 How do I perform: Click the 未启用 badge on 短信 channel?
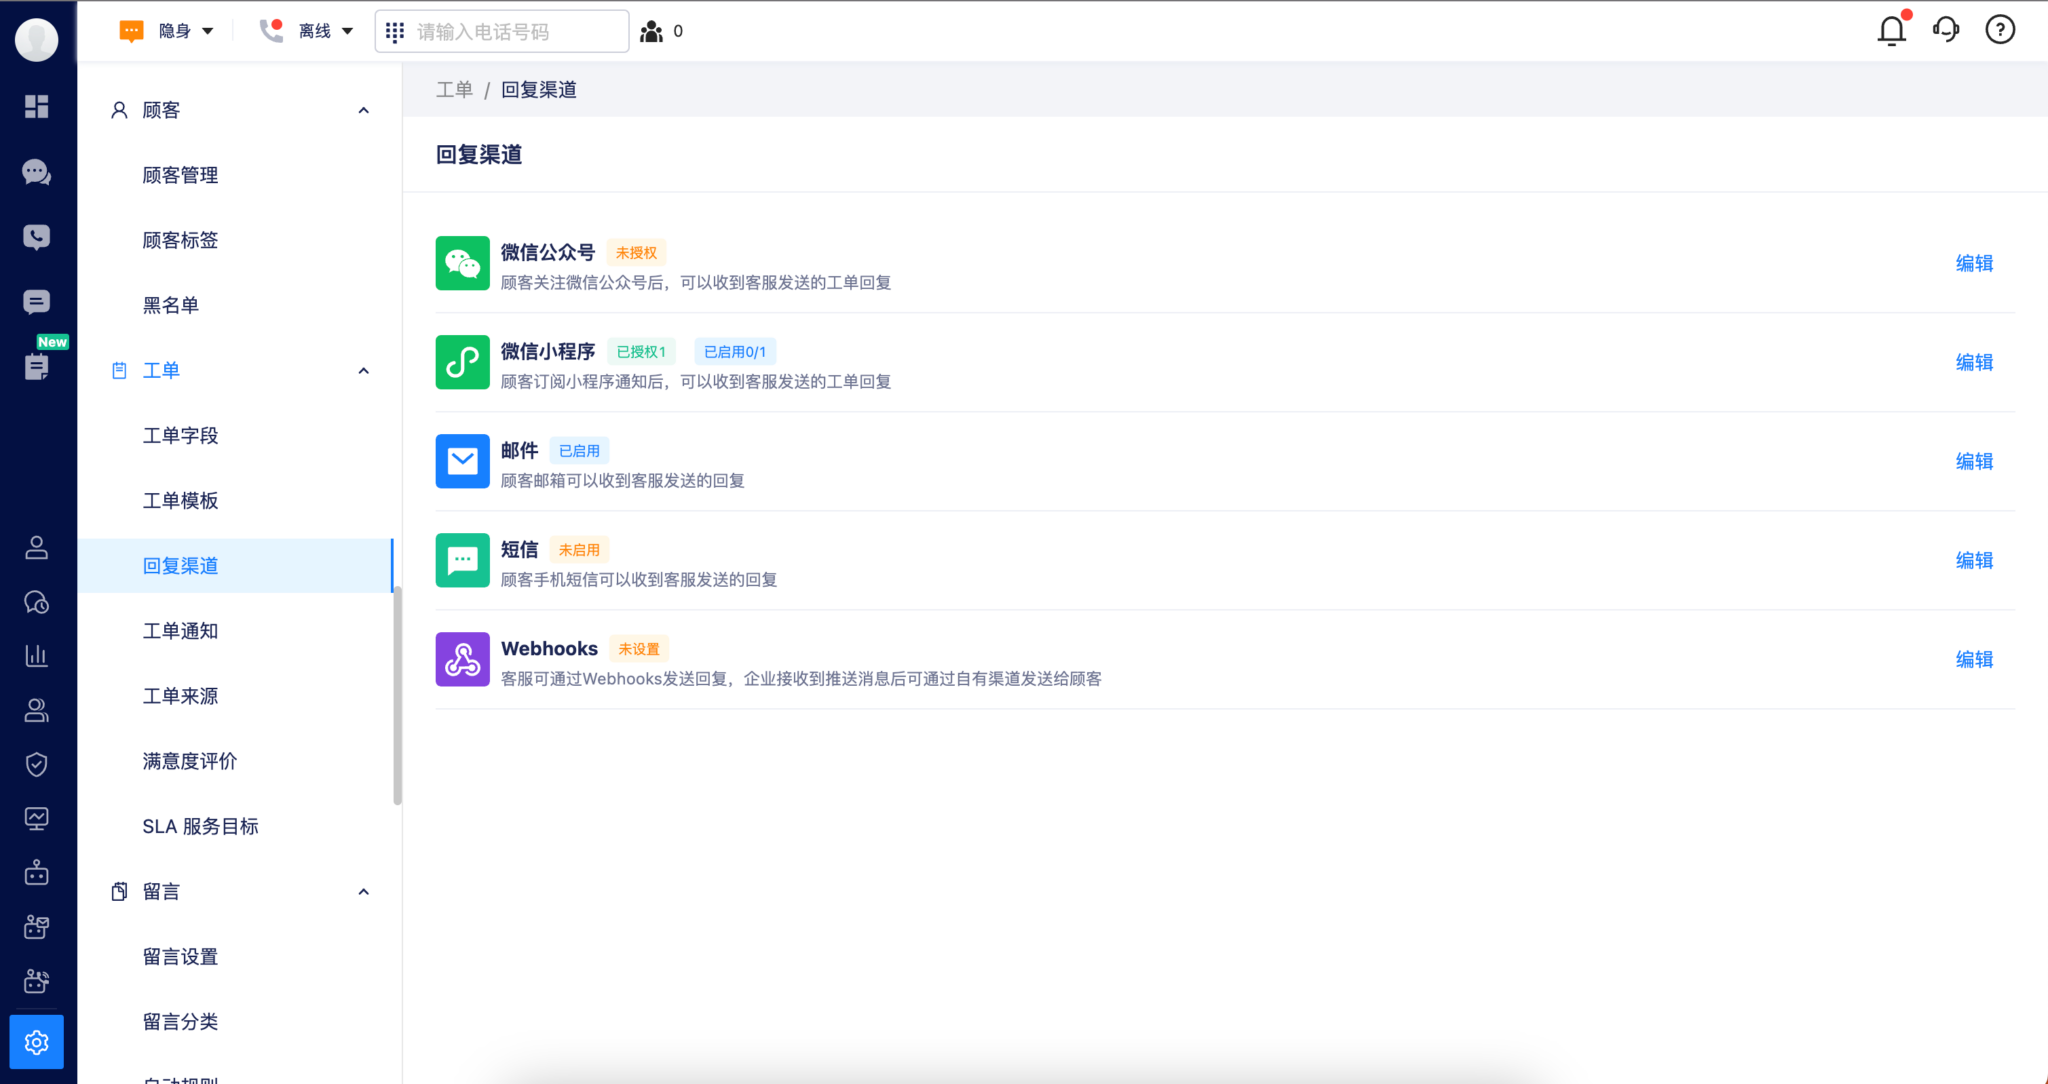pyautogui.click(x=580, y=549)
